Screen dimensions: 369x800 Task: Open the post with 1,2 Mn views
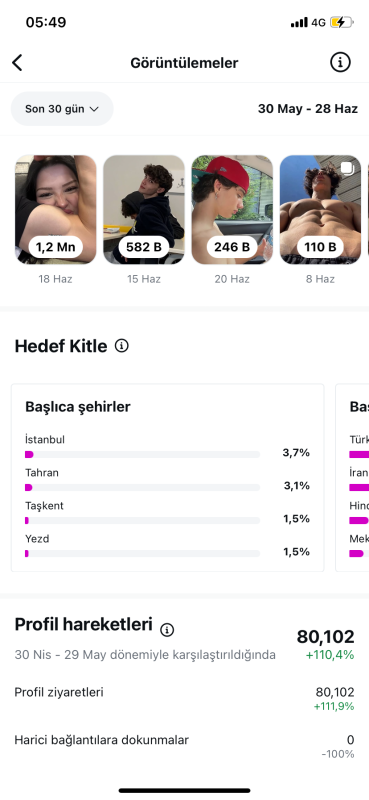56,210
